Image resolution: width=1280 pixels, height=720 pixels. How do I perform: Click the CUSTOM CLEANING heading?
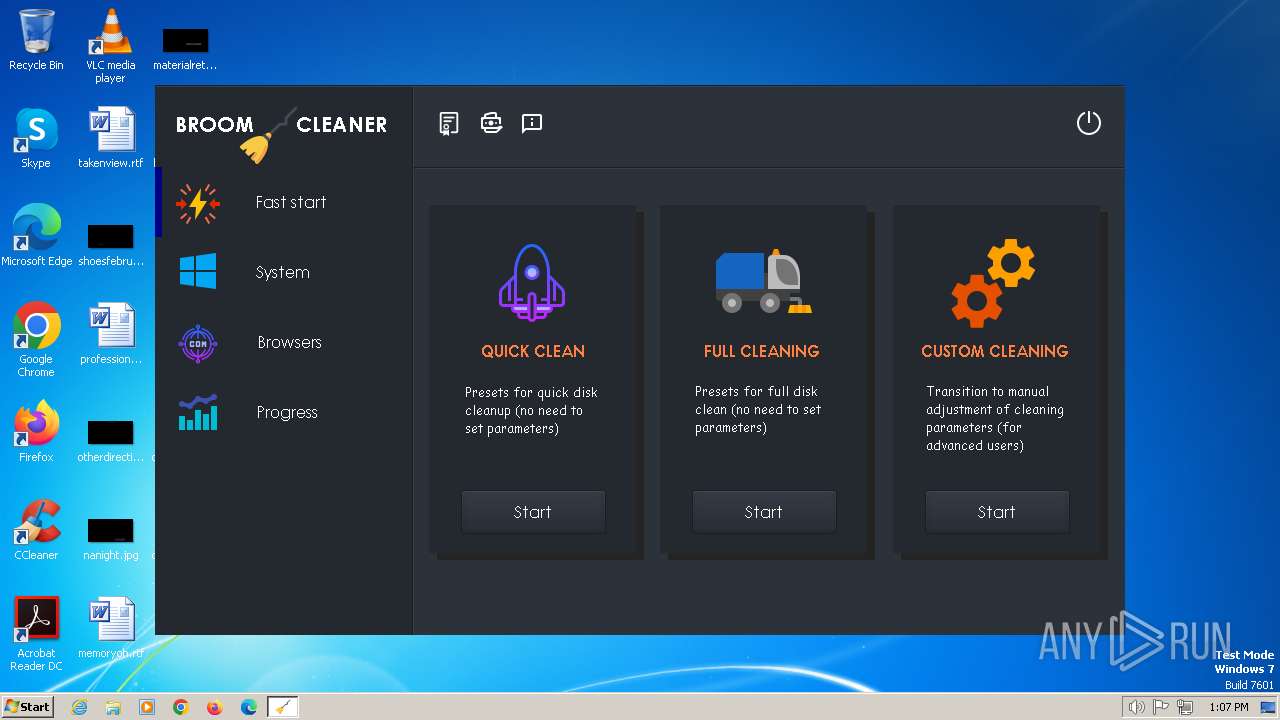point(995,351)
